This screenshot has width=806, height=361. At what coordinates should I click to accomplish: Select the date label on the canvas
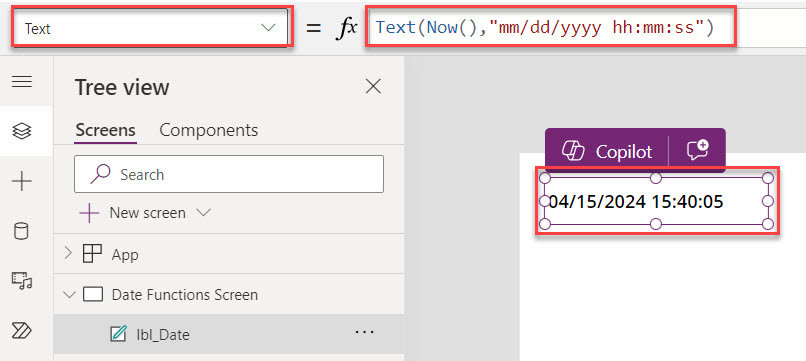point(656,201)
